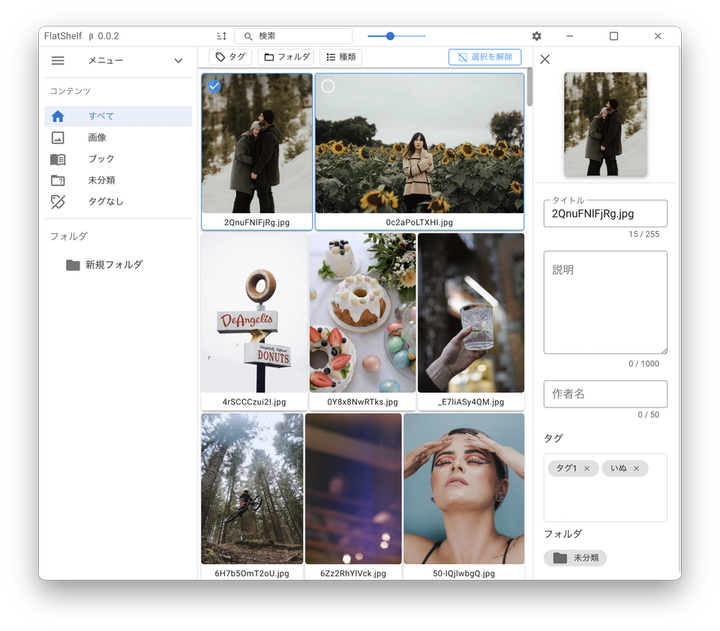The width and height of the screenshot is (720, 631).
Task: Uncheck the selected 2QnuFNIFjRg.jpg checkmark
Action: (214, 86)
